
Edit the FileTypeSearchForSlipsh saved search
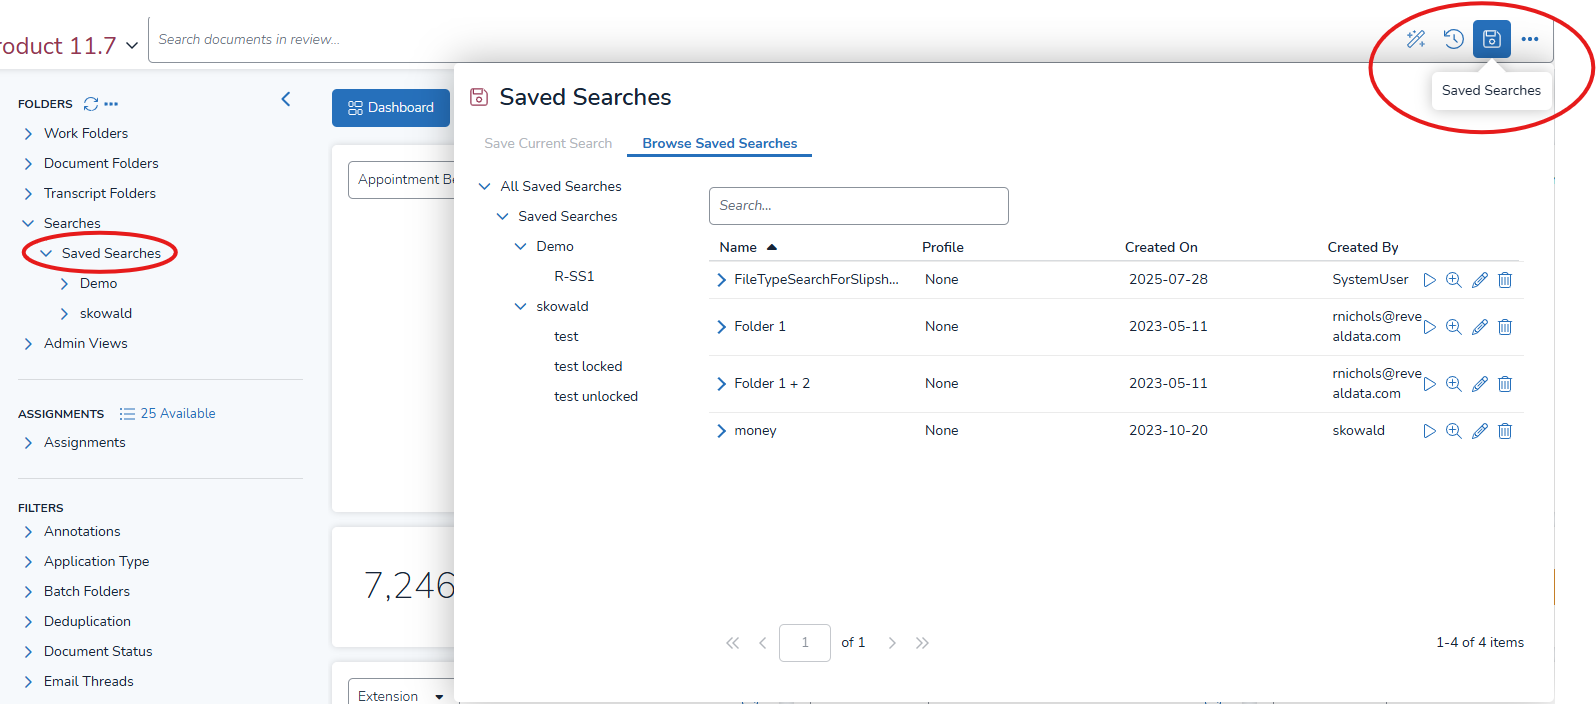tap(1480, 280)
